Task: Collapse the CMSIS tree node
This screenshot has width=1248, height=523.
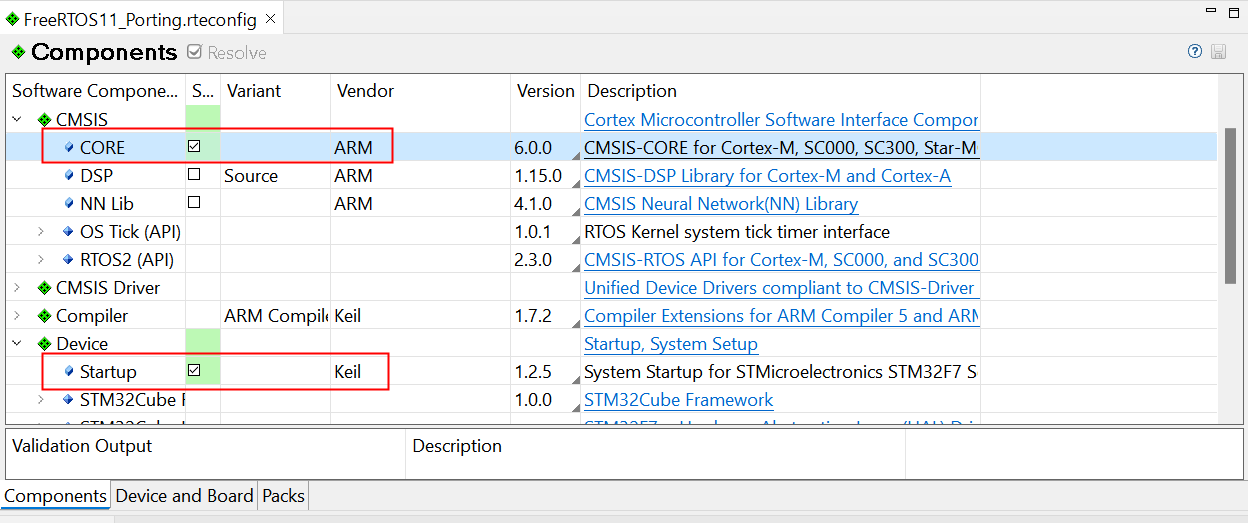Action: (x=17, y=120)
